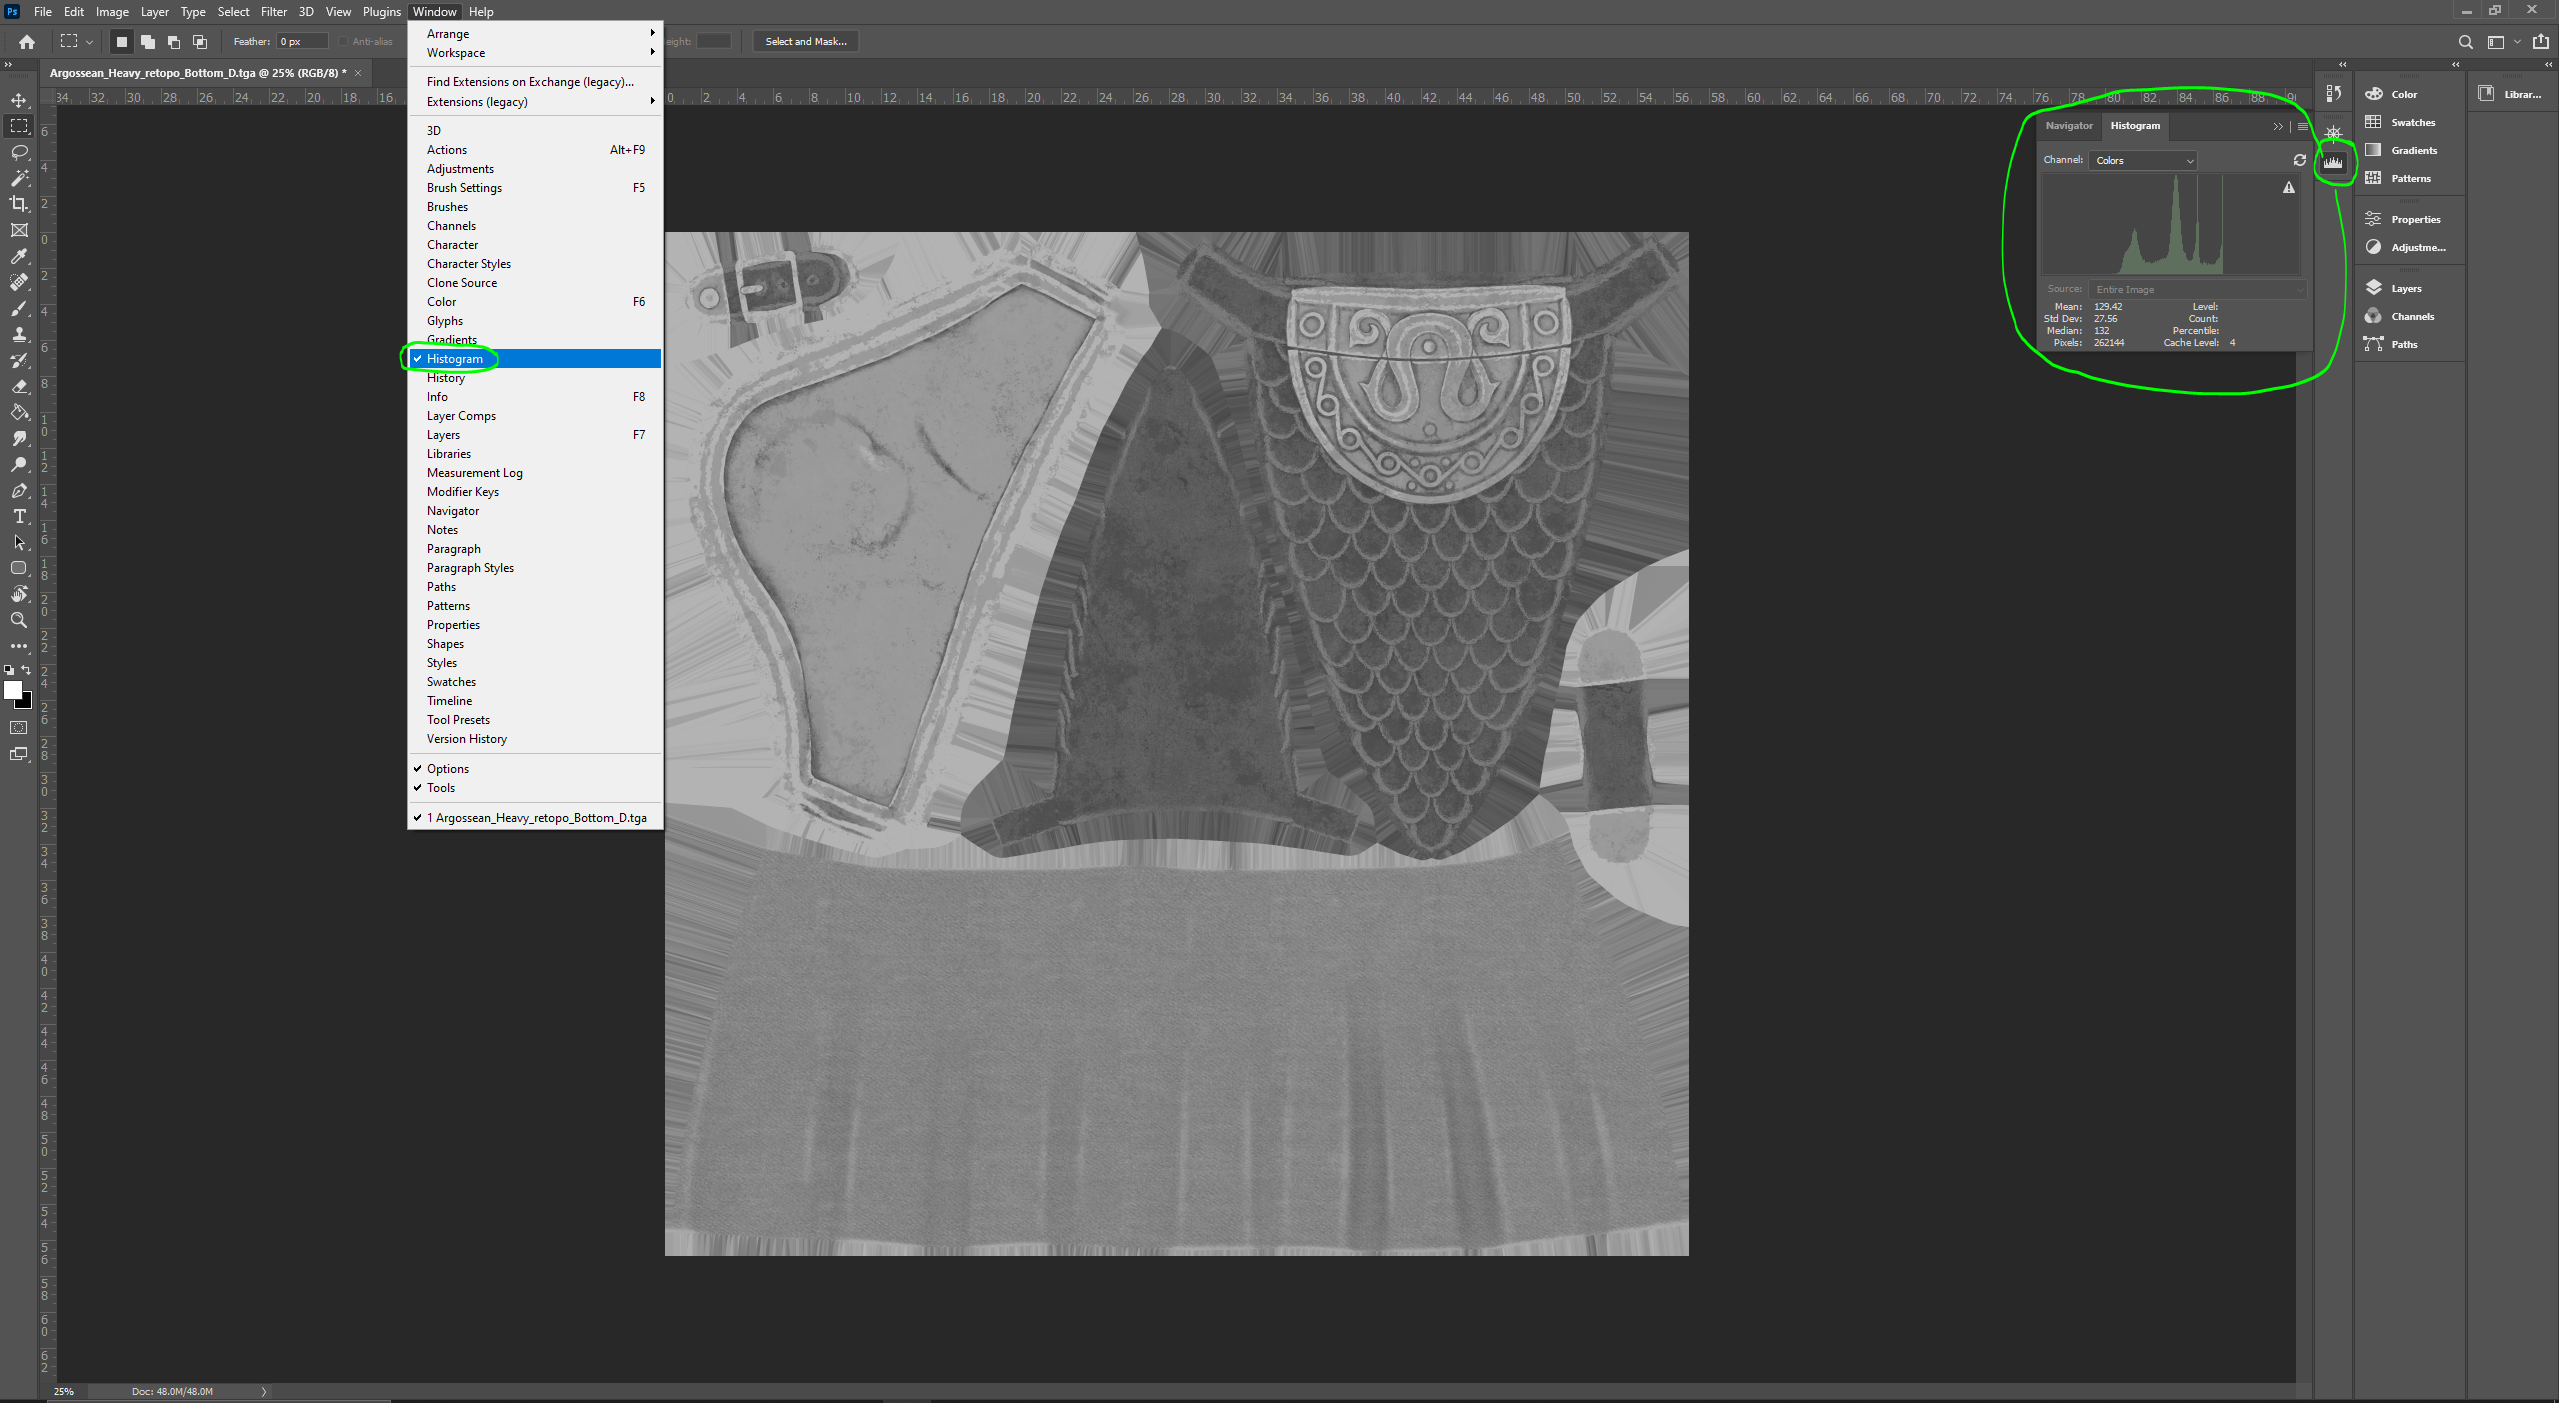Open the Filter menu
This screenshot has width=2559, height=1403.
tap(273, 12)
